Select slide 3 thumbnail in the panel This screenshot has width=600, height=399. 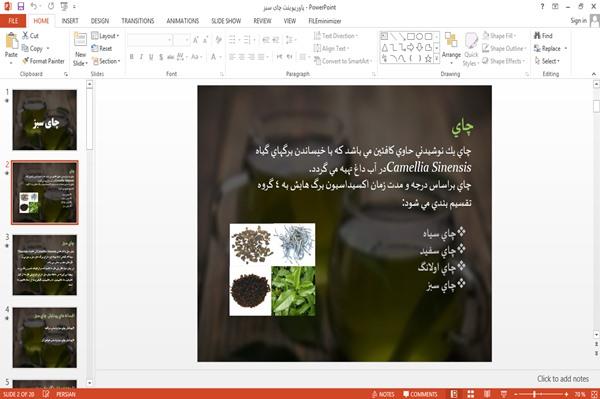point(45,265)
